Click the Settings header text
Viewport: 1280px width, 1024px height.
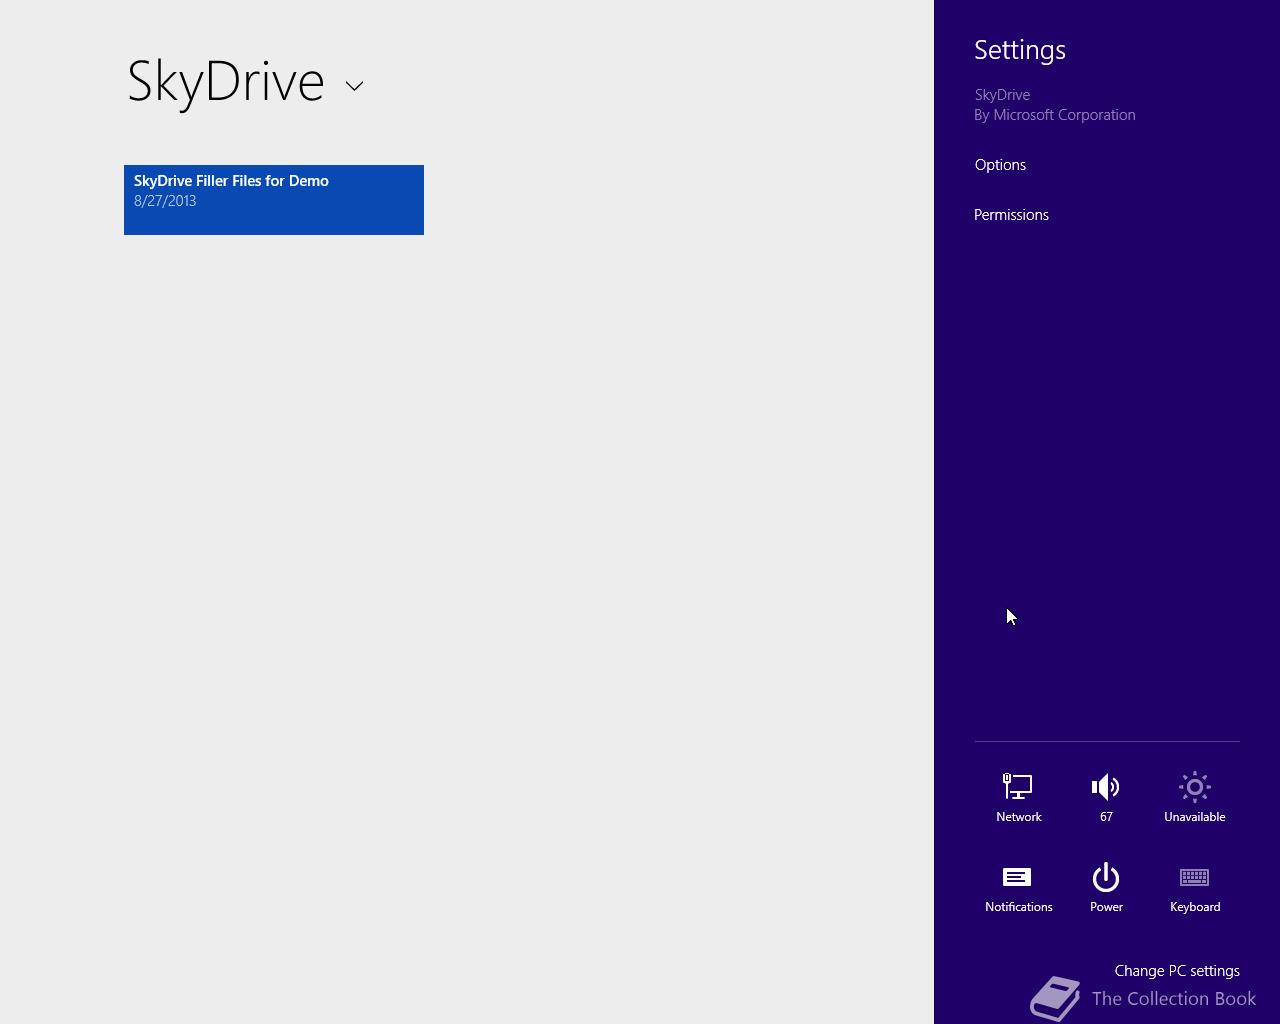coord(1020,50)
